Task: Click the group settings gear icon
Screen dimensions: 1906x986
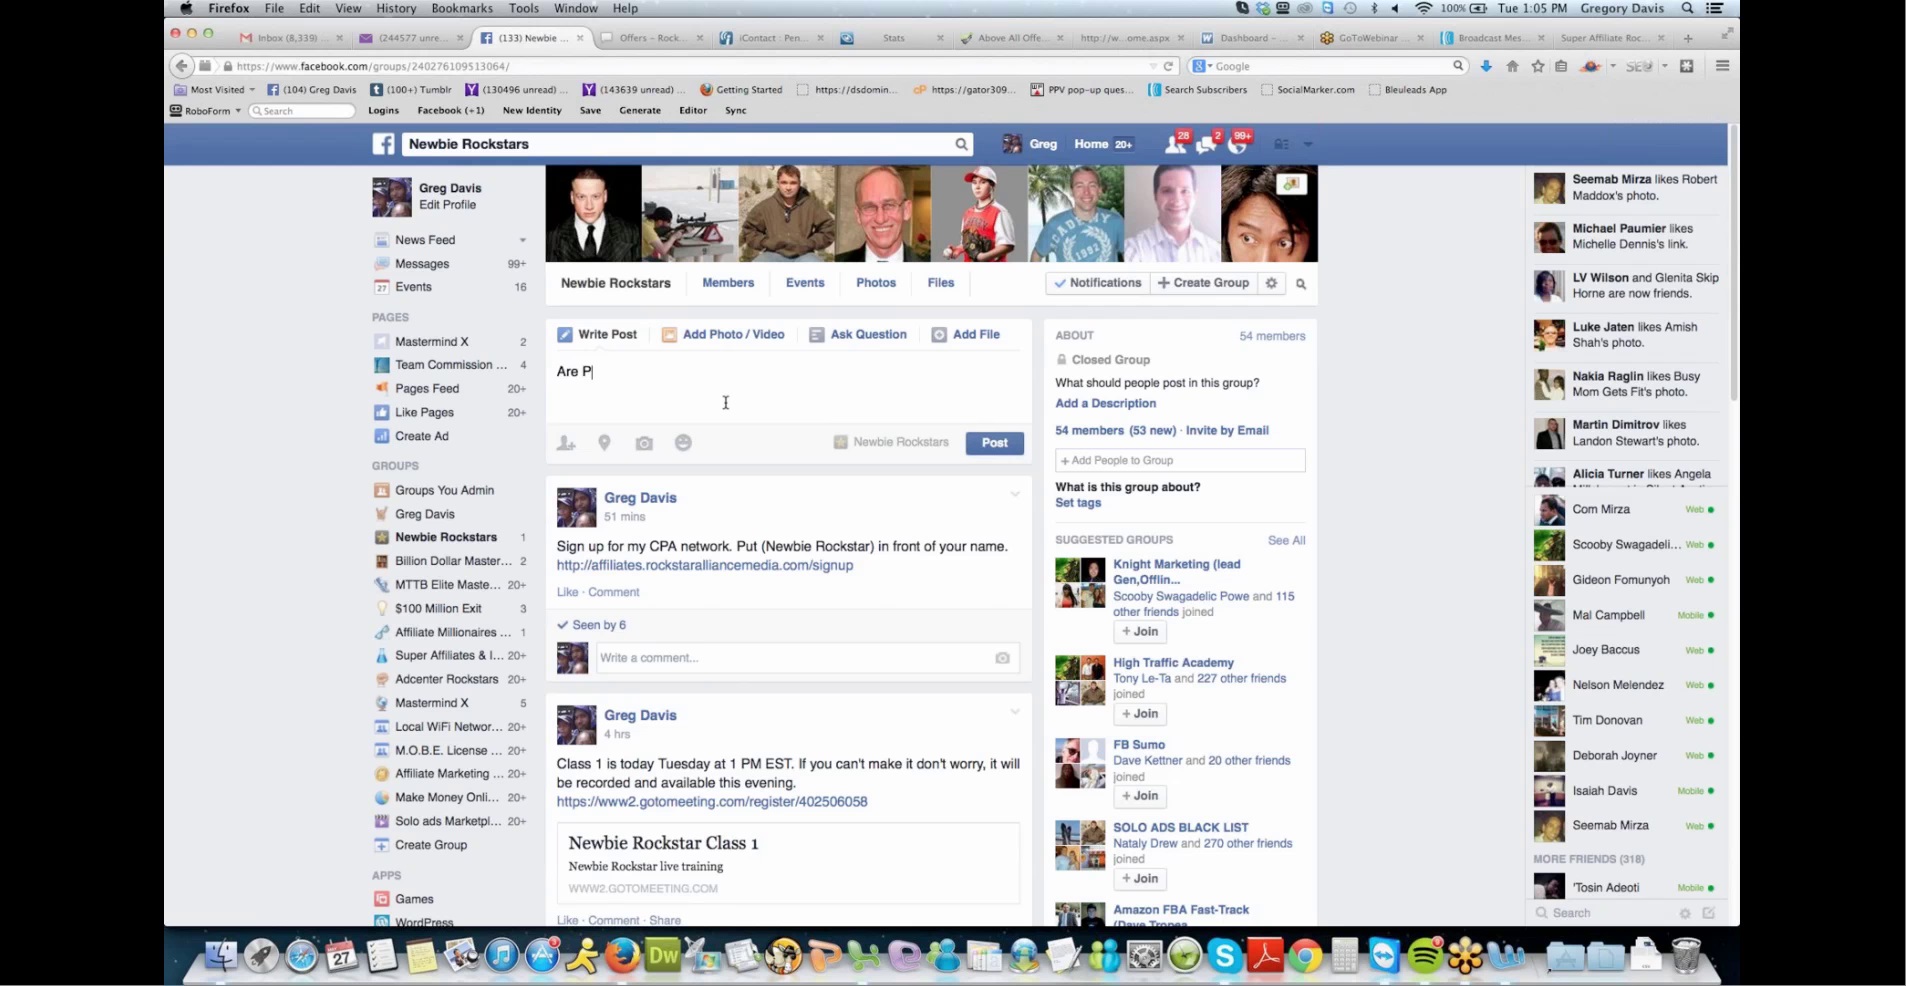Action: (x=1271, y=284)
